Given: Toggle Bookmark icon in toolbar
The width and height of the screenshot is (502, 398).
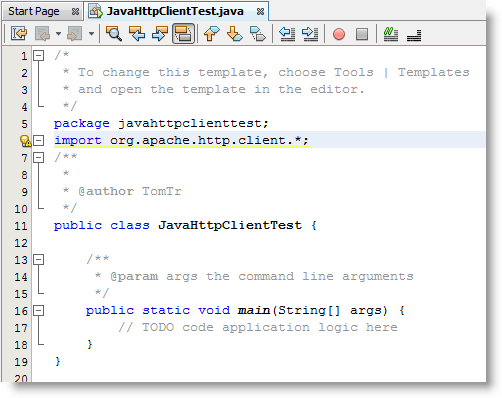Looking at the screenshot, I should pyautogui.click(x=258, y=34).
